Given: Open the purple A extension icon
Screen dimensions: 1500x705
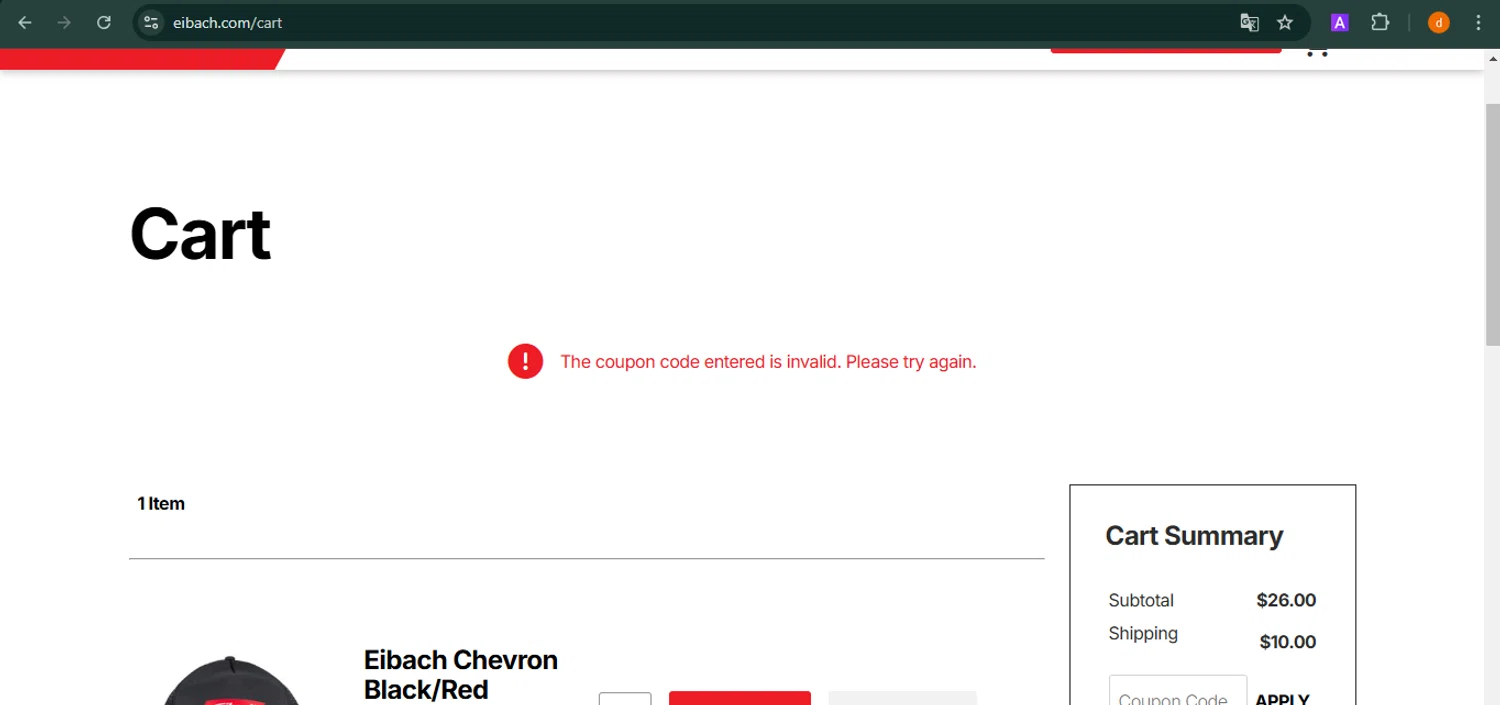Looking at the screenshot, I should coord(1340,22).
